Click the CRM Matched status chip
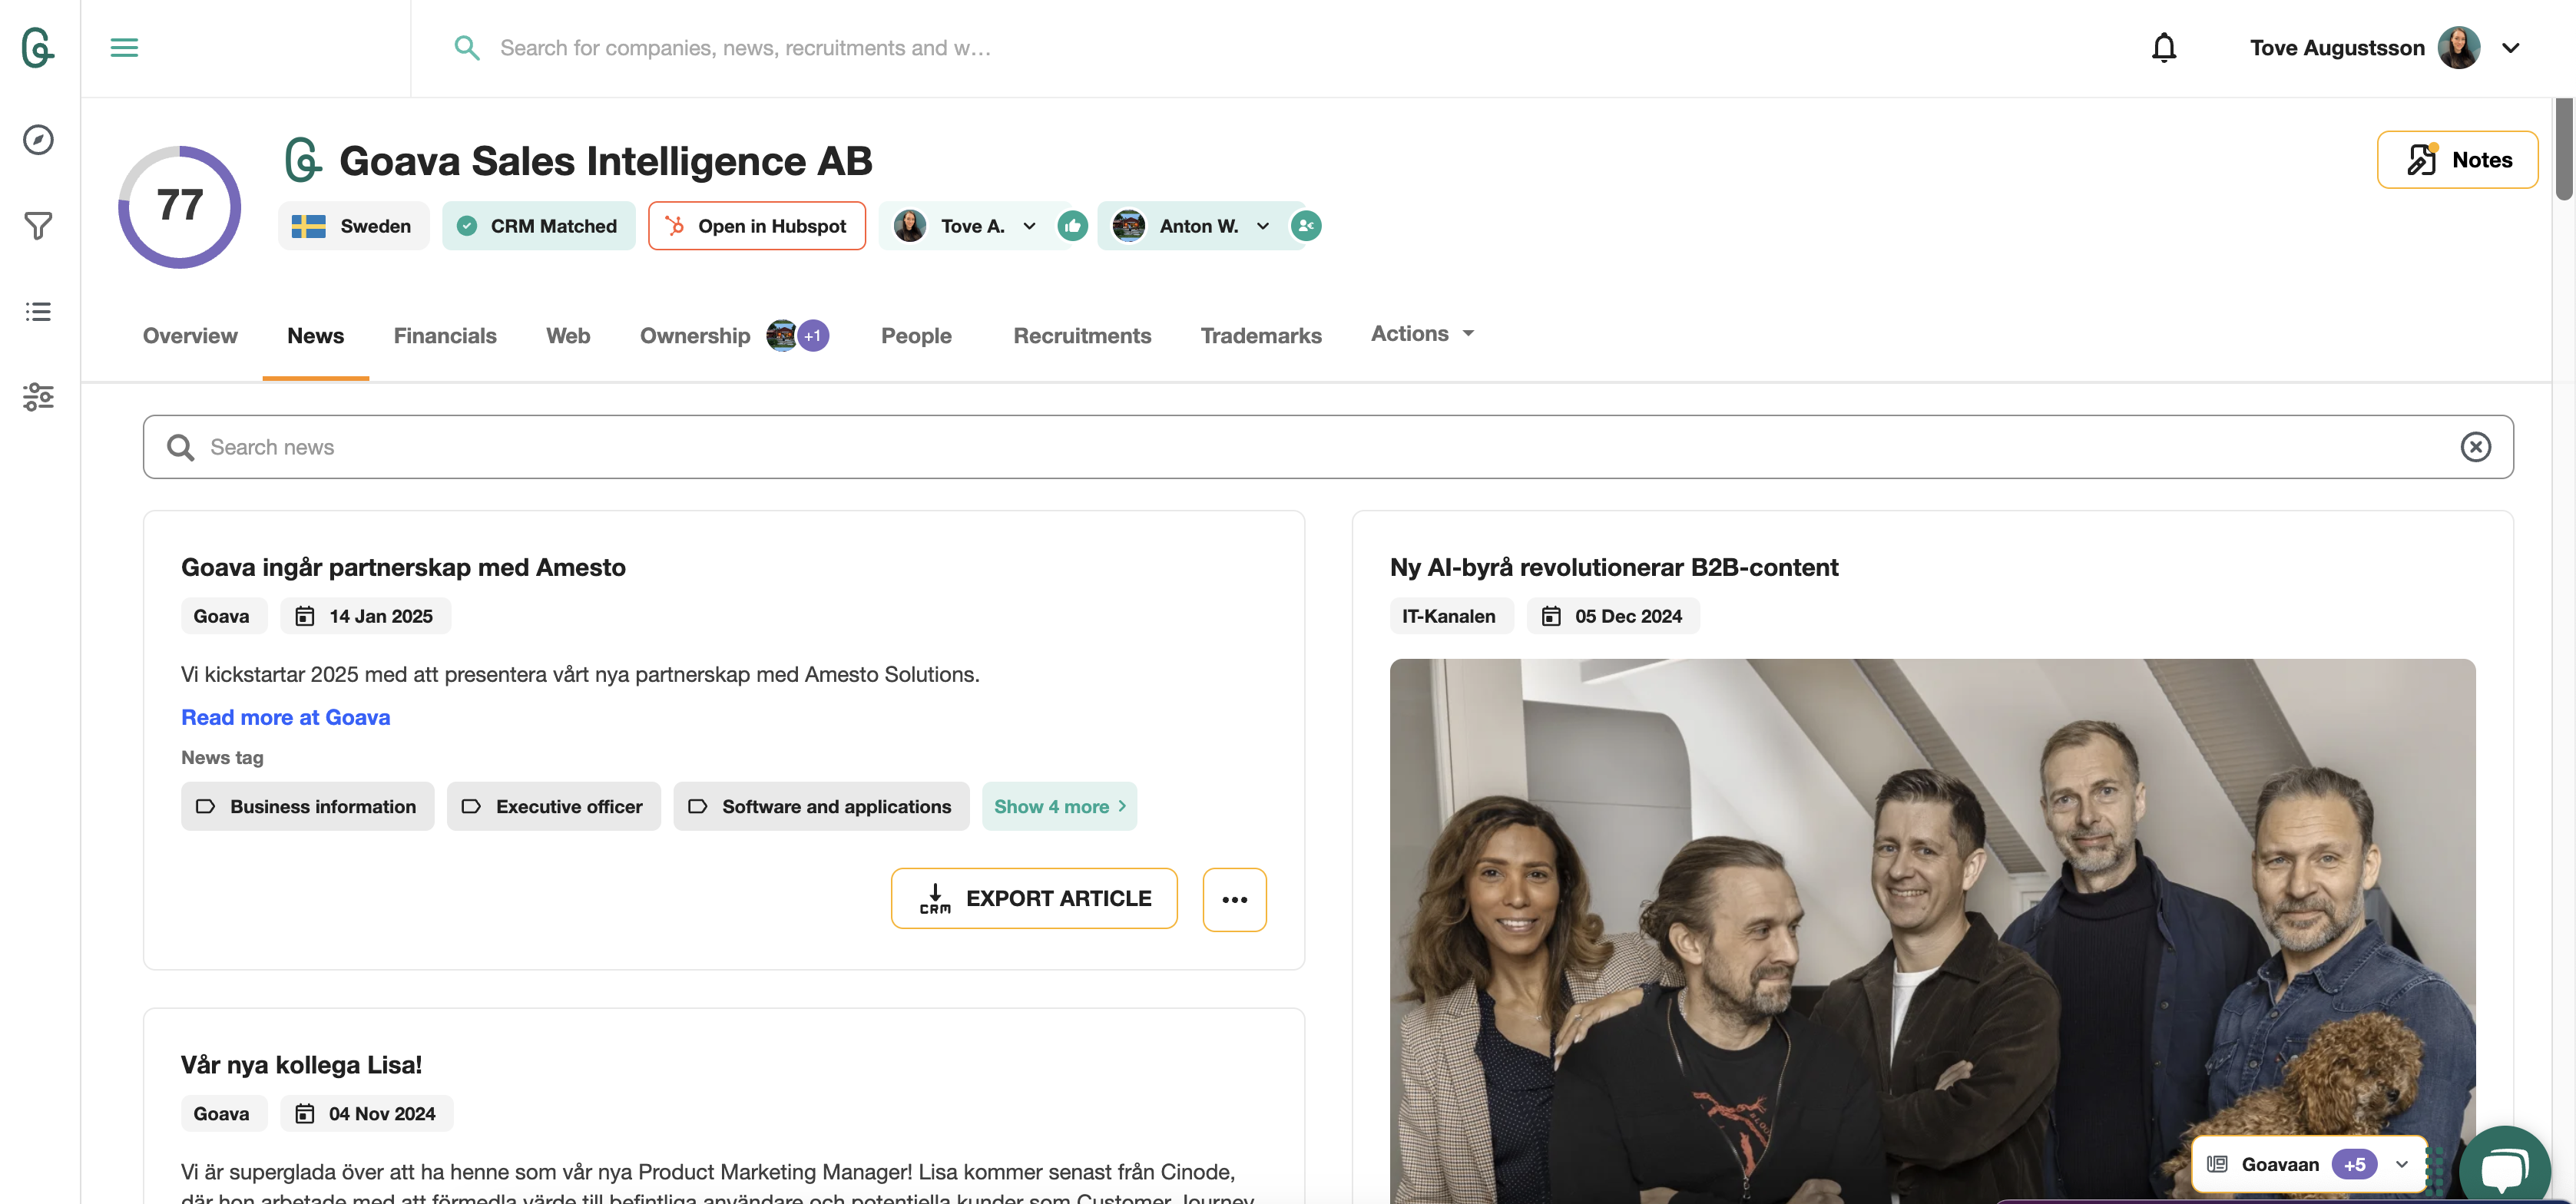 [x=538, y=226]
